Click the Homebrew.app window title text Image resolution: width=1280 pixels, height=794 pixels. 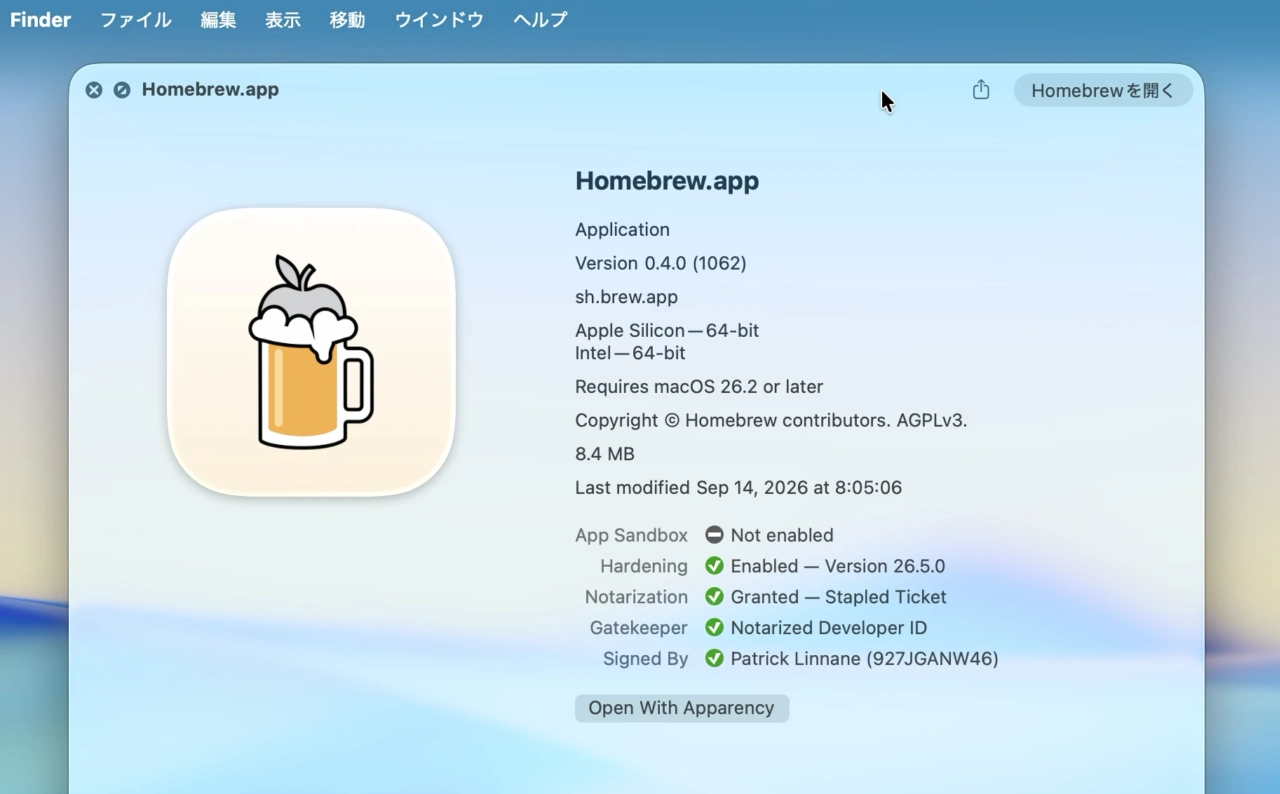[210, 90]
